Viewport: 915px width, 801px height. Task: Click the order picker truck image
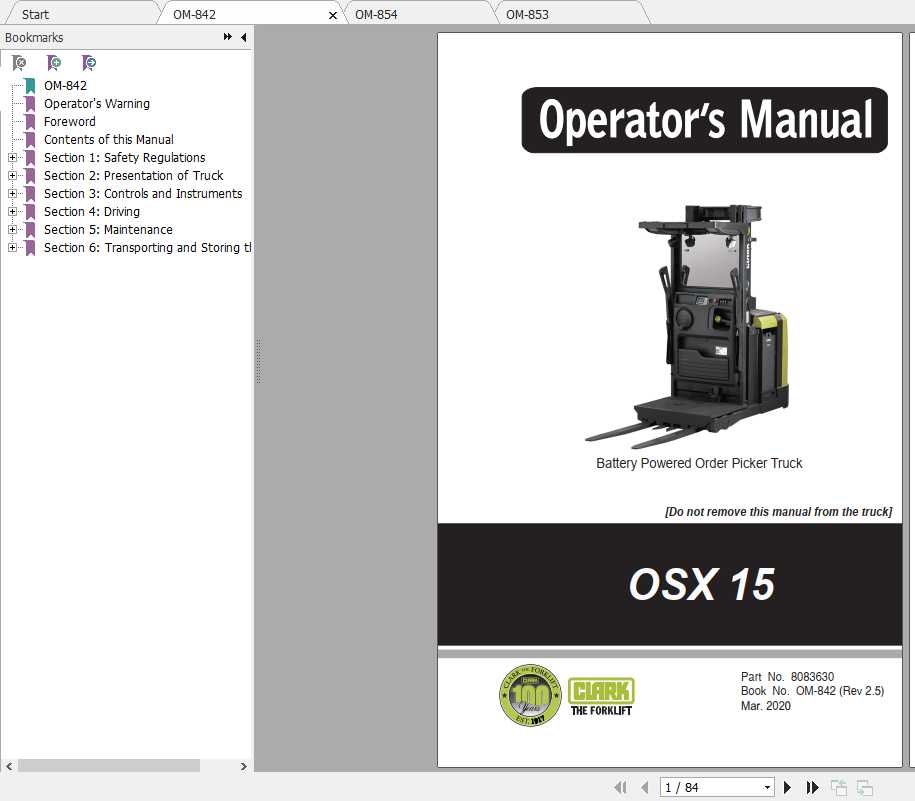pyautogui.click(x=687, y=326)
